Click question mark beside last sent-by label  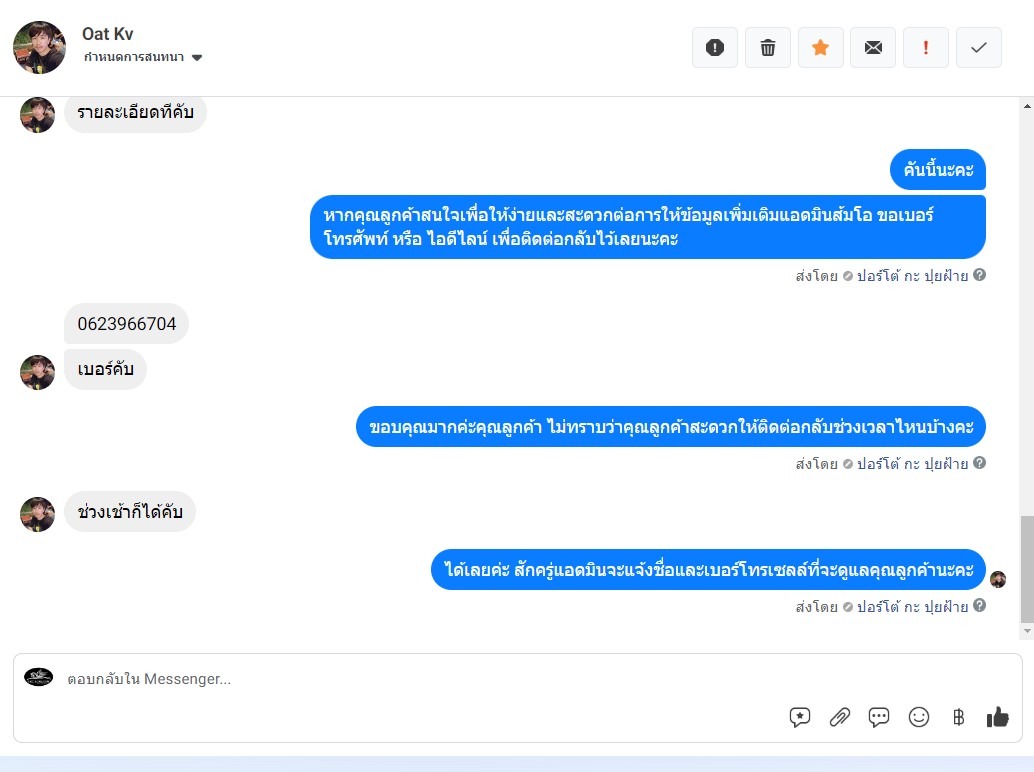click(x=980, y=605)
